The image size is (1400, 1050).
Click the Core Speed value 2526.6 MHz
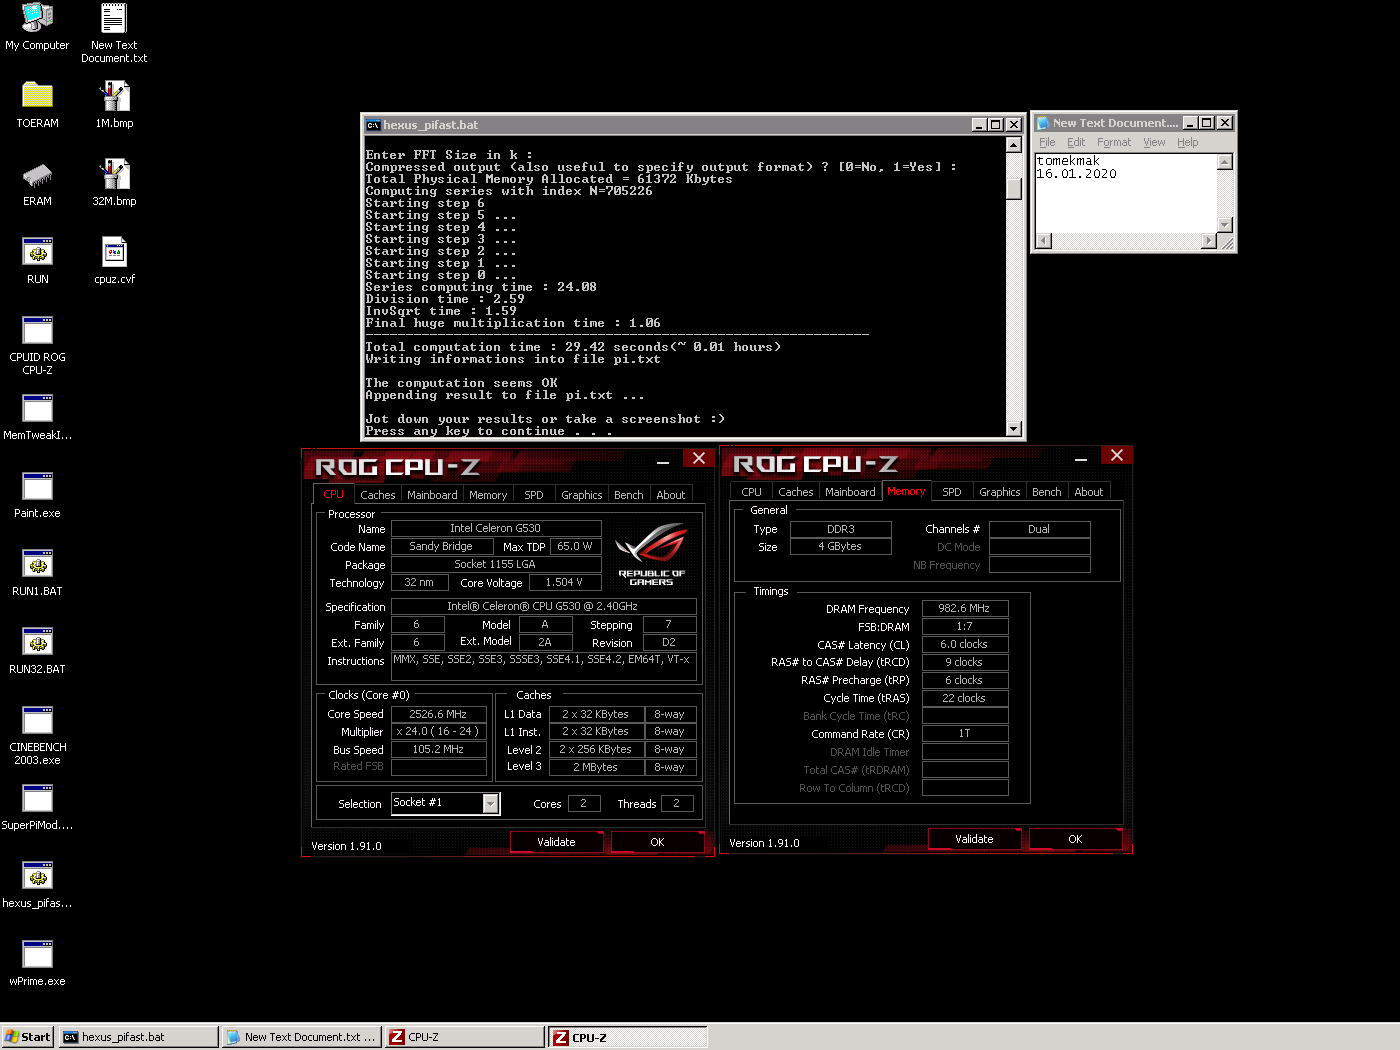click(x=438, y=714)
